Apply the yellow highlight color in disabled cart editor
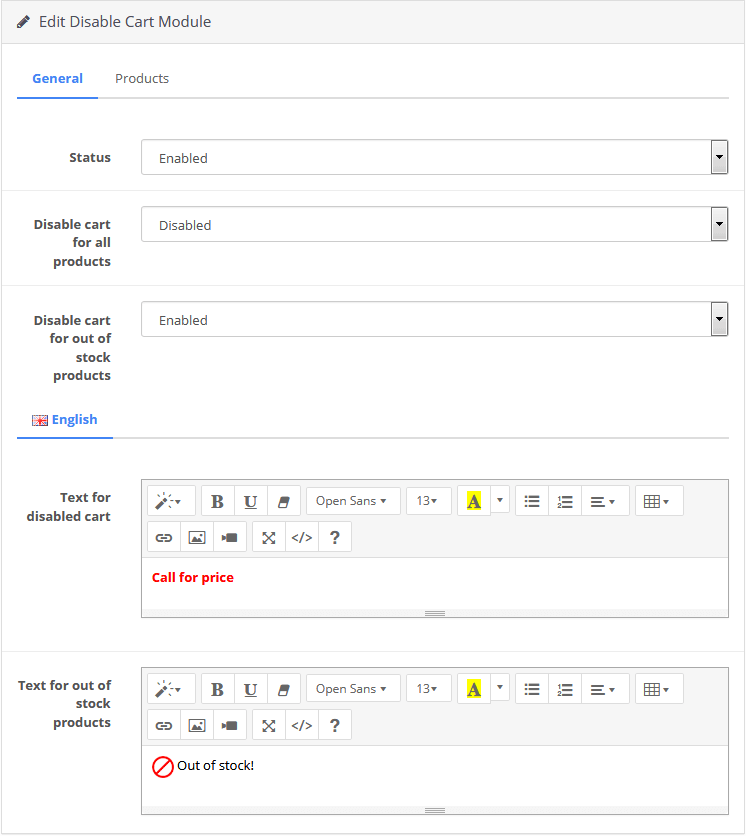 pos(474,501)
